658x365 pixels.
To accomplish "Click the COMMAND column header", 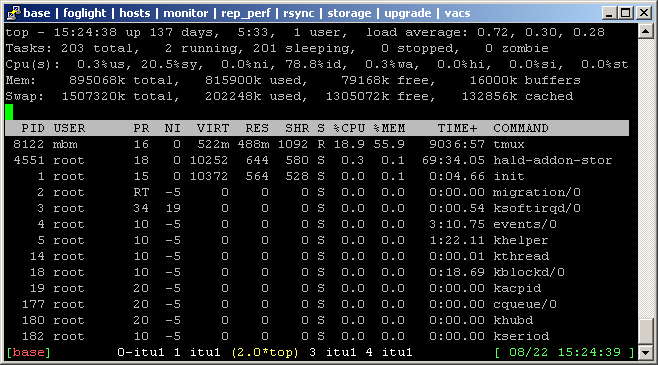I will click(521, 128).
